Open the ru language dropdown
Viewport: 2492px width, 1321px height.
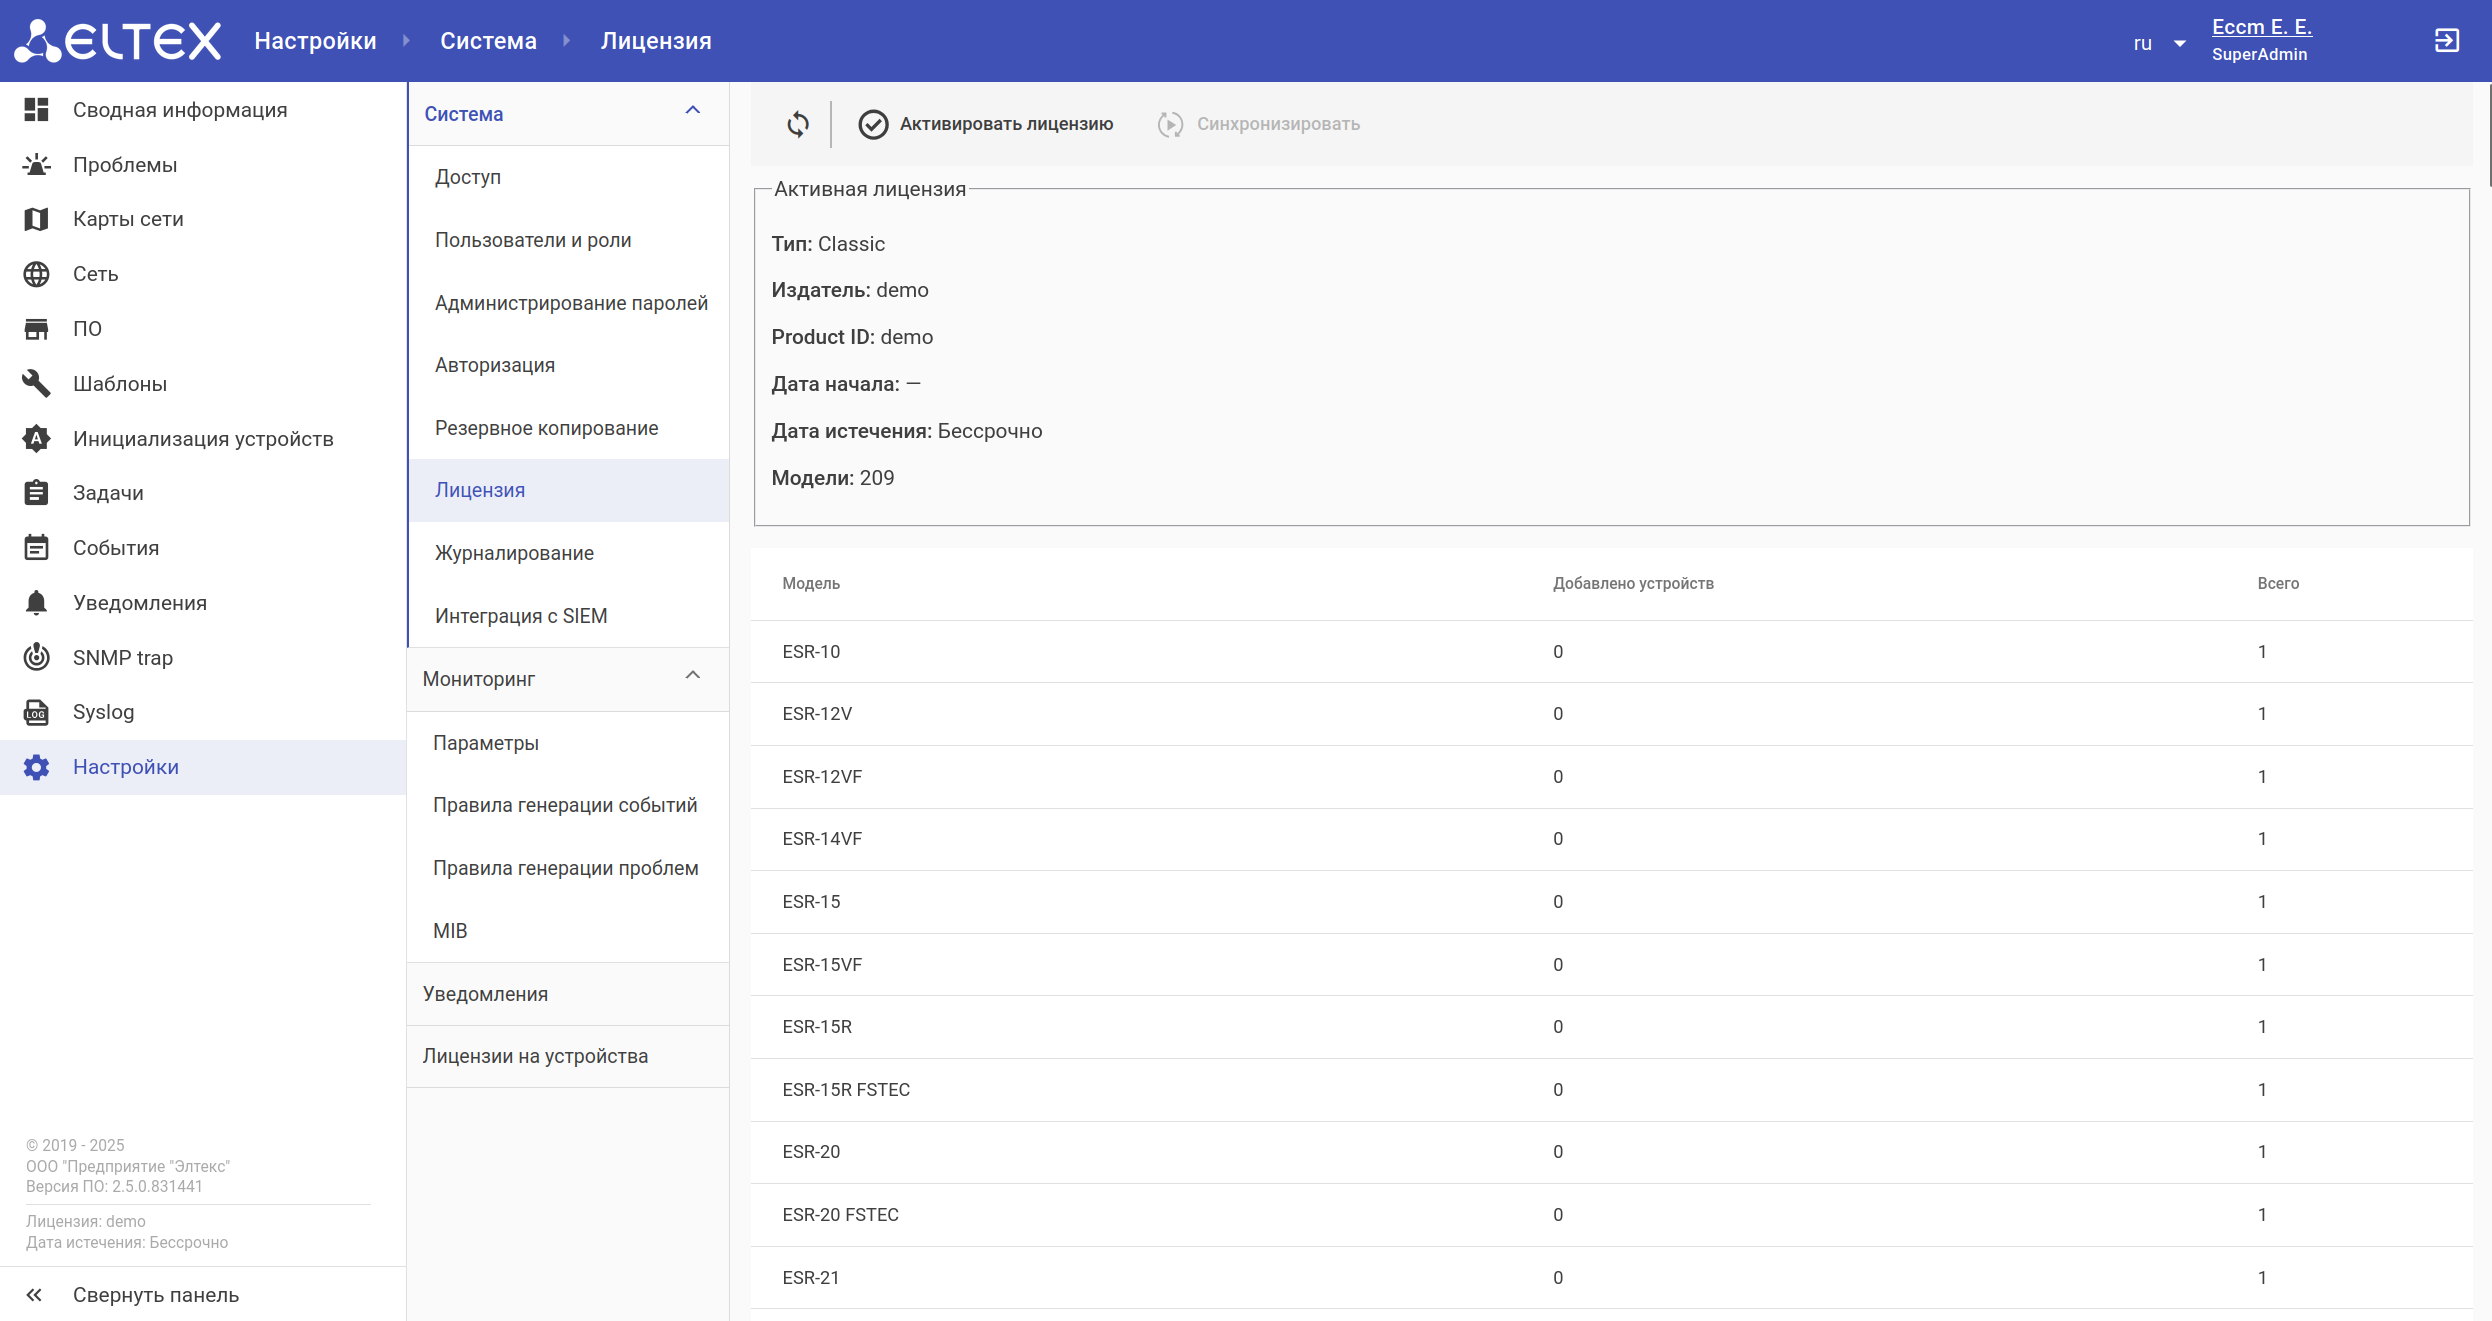tap(2159, 43)
